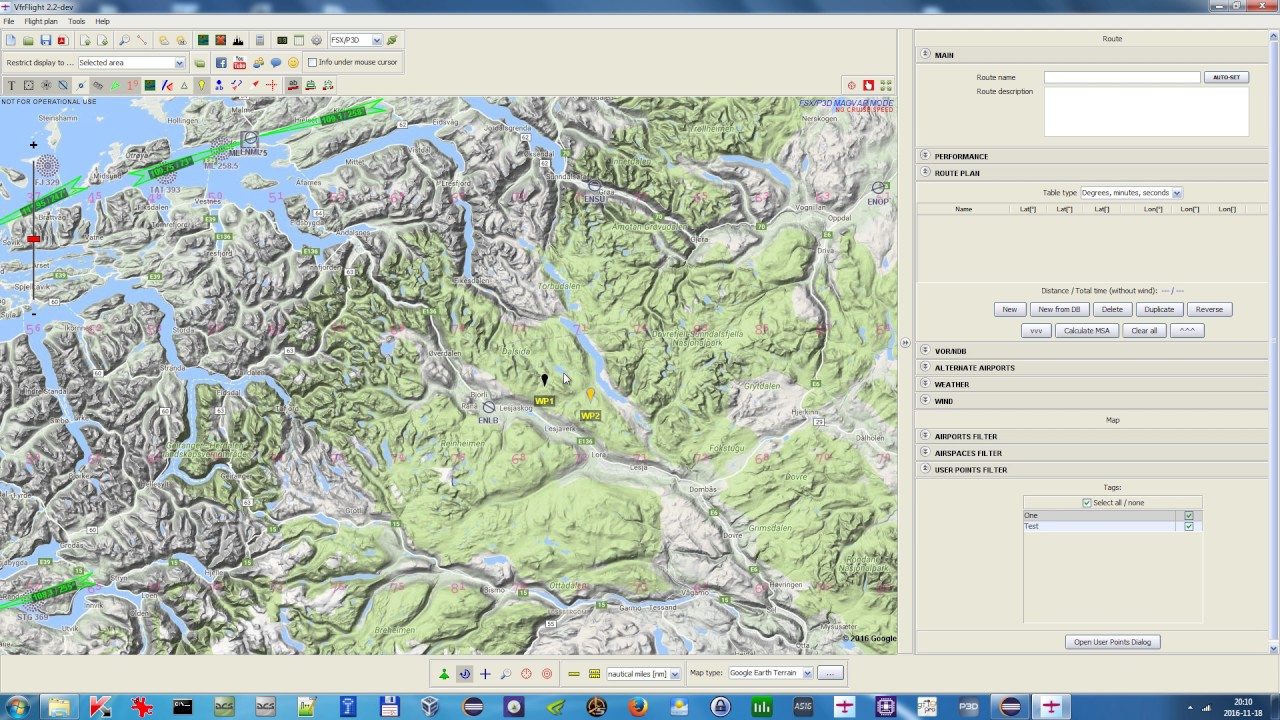Click the green aircraft position icon in the bottom toolbar

pos(444,674)
